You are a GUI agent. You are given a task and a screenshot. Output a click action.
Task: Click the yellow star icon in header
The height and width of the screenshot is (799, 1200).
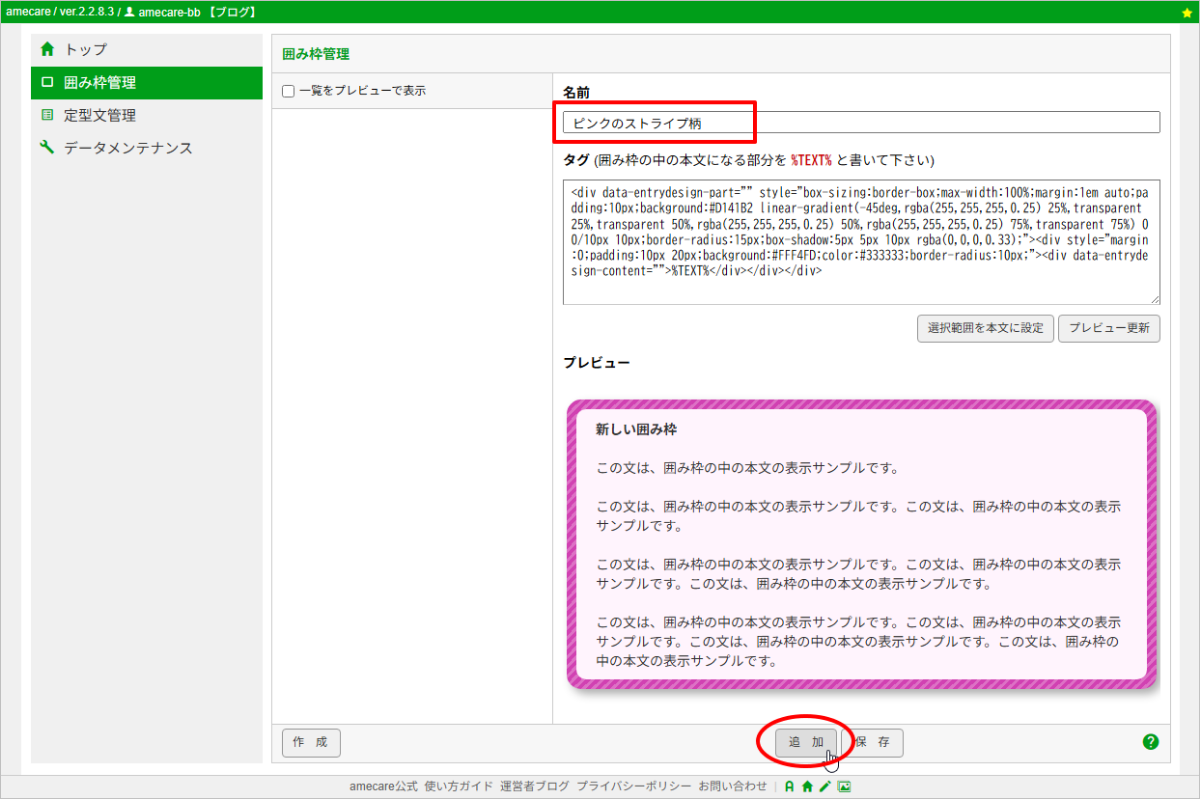pyautogui.click(x=1187, y=12)
